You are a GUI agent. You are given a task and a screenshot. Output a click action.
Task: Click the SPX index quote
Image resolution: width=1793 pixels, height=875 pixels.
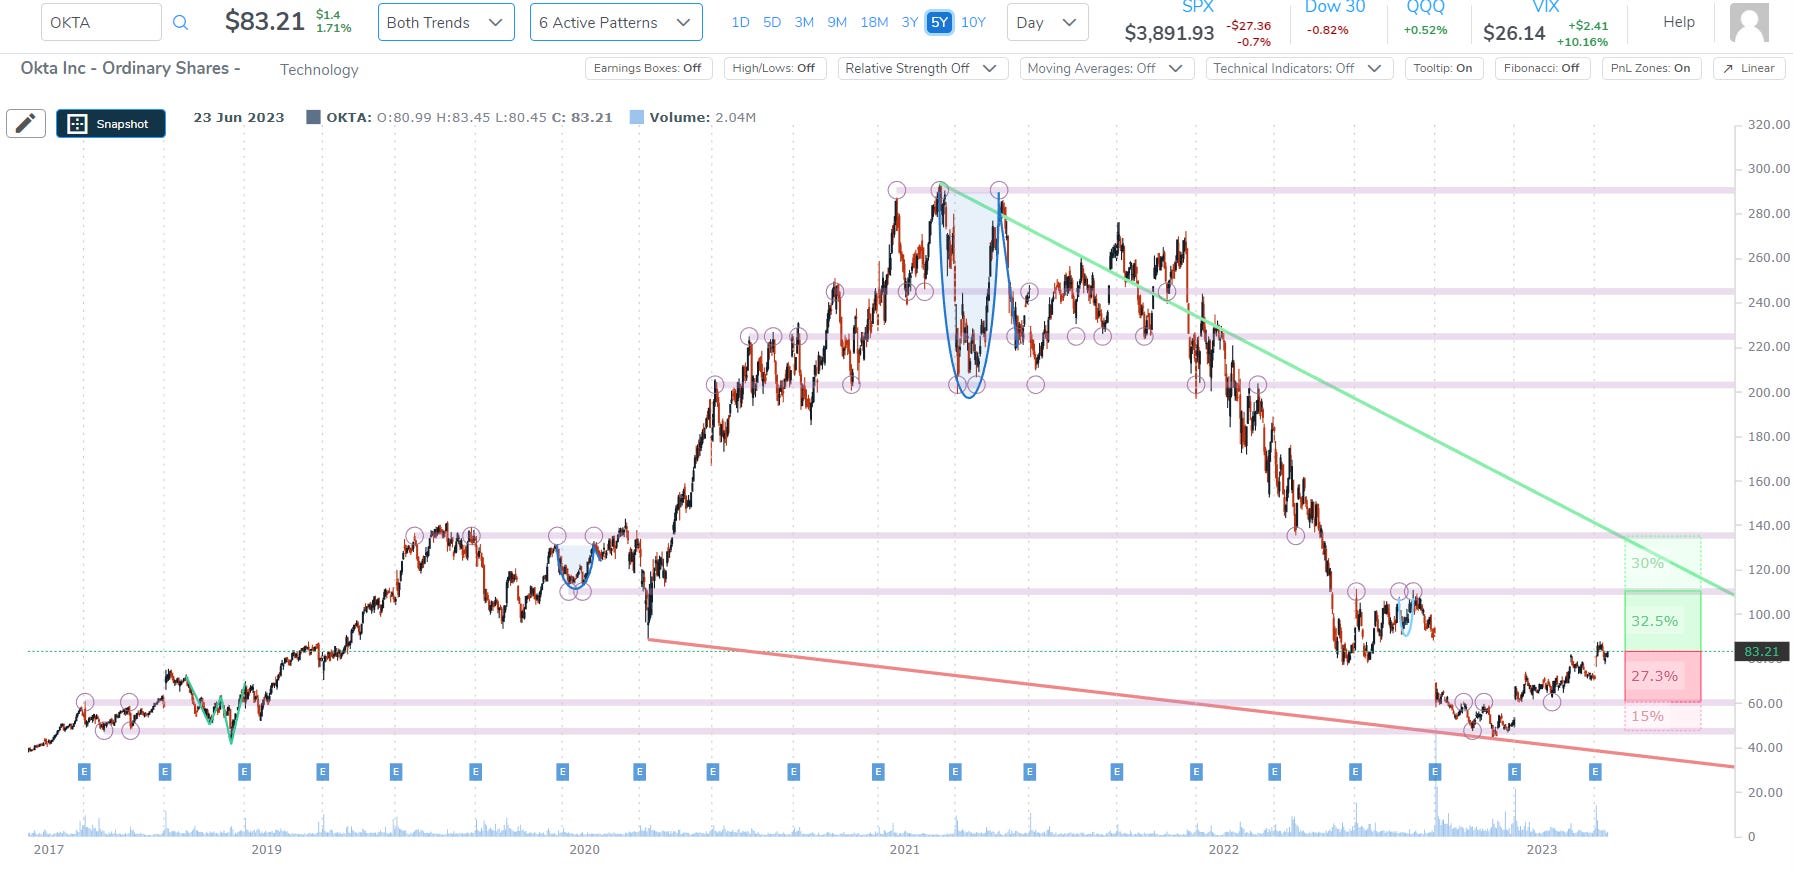(1198, 24)
